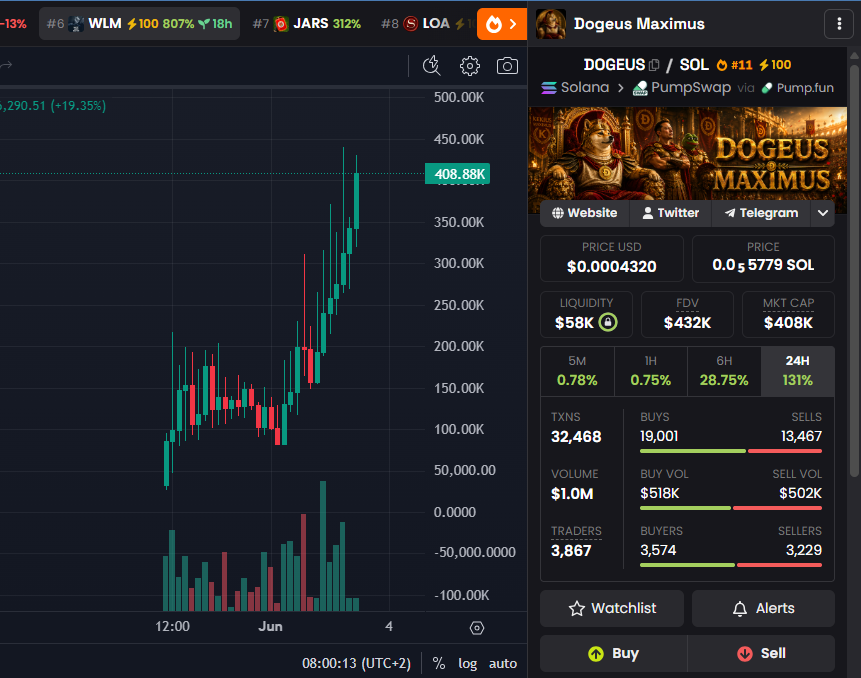Image resolution: width=861 pixels, height=678 pixels.
Task: Select the 1H timeframe tab
Action: tap(651, 371)
